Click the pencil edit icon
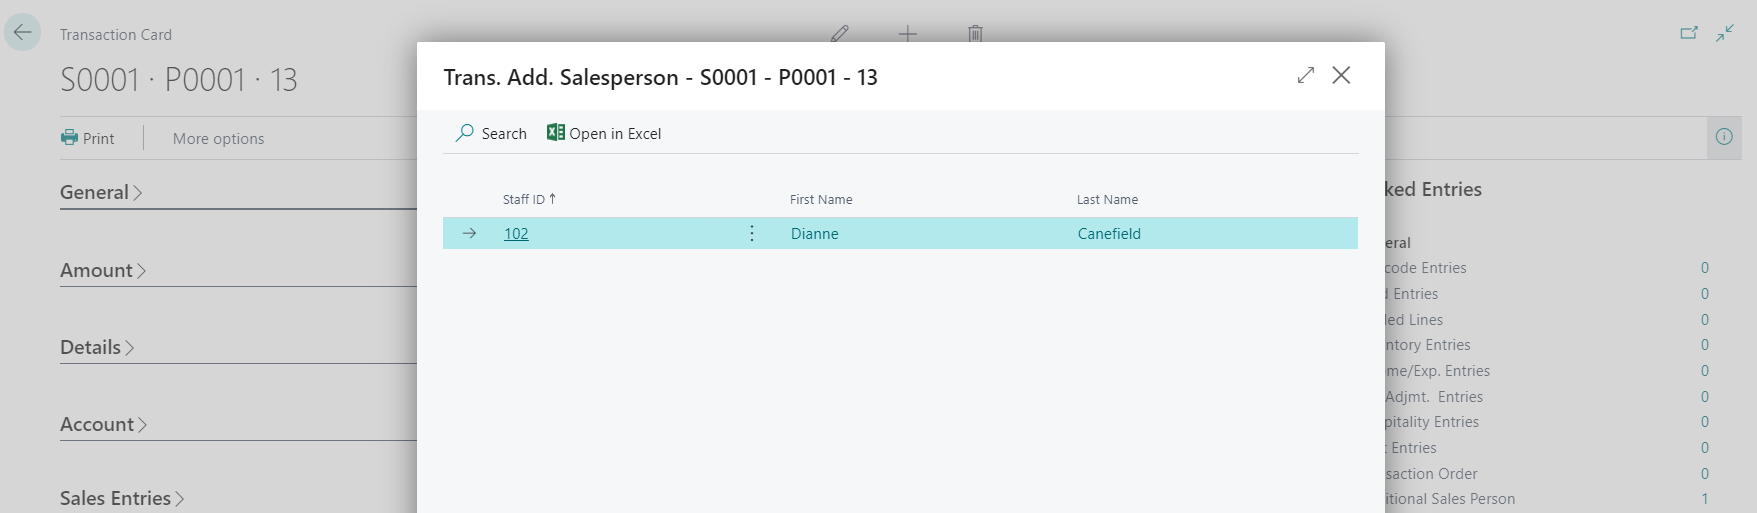Screen dimensions: 1757x513 [840, 33]
